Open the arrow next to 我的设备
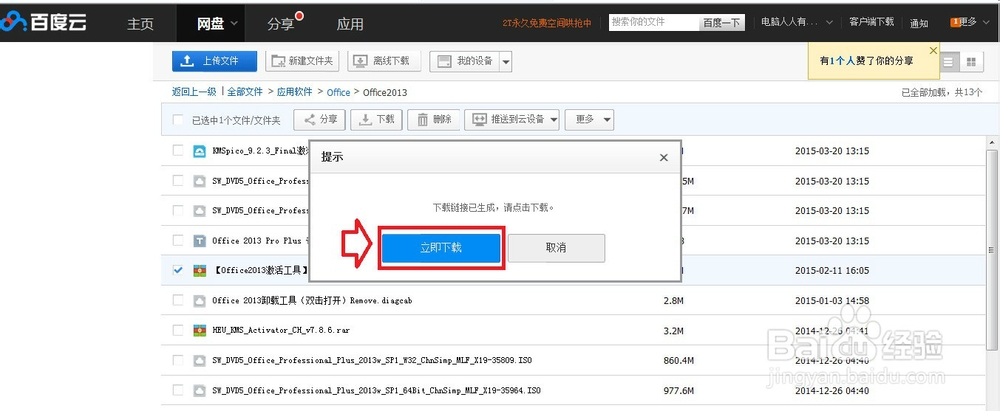This screenshot has width=1000, height=411. pyautogui.click(x=506, y=61)
